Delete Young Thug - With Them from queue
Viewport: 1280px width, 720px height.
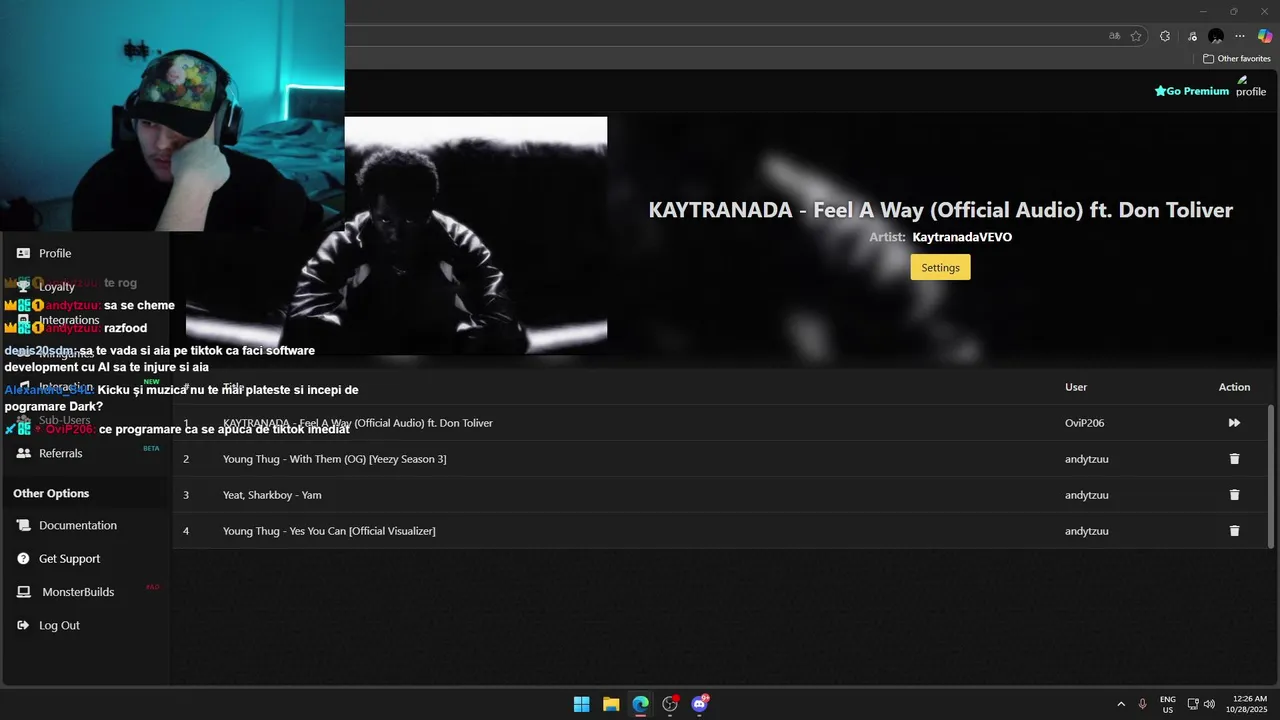point(1234,459)
